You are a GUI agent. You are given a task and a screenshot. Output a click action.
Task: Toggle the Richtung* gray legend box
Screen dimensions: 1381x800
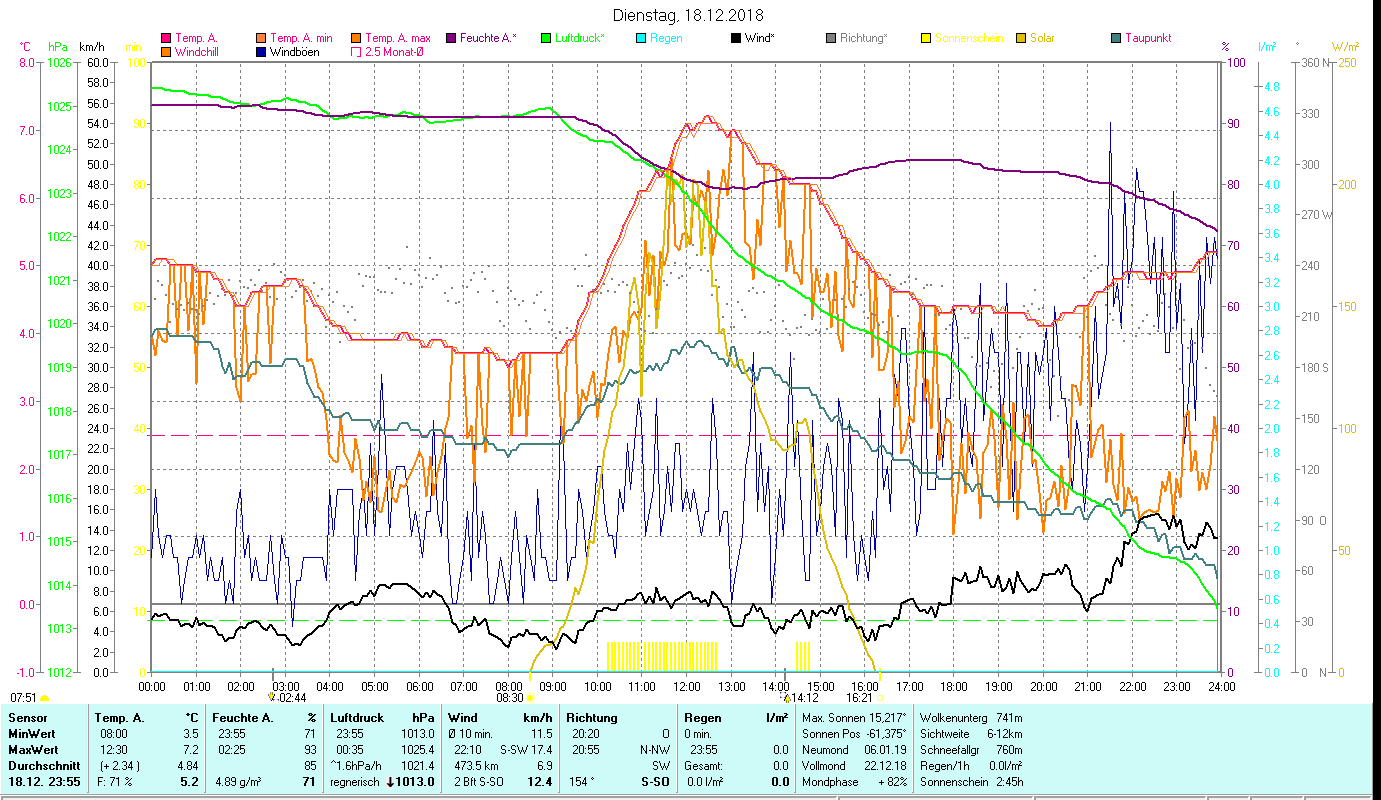(x=831, y=38)
